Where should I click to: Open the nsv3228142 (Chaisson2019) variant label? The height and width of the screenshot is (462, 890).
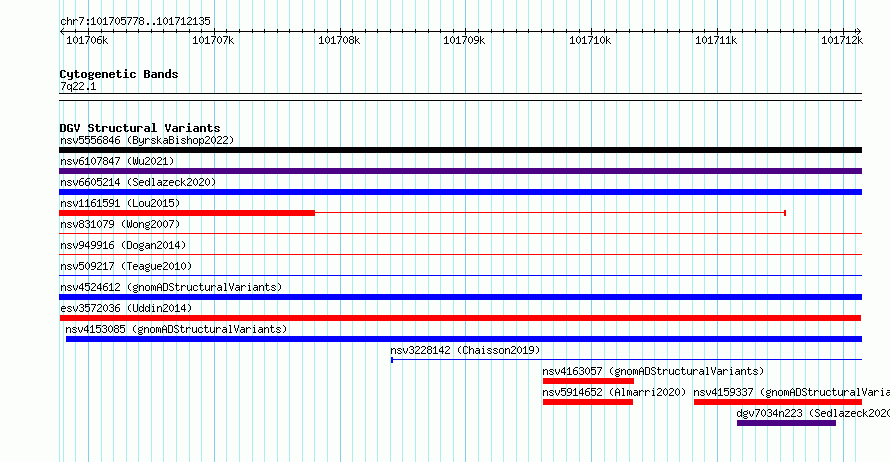pyautogui.click(x=465, y=350)
